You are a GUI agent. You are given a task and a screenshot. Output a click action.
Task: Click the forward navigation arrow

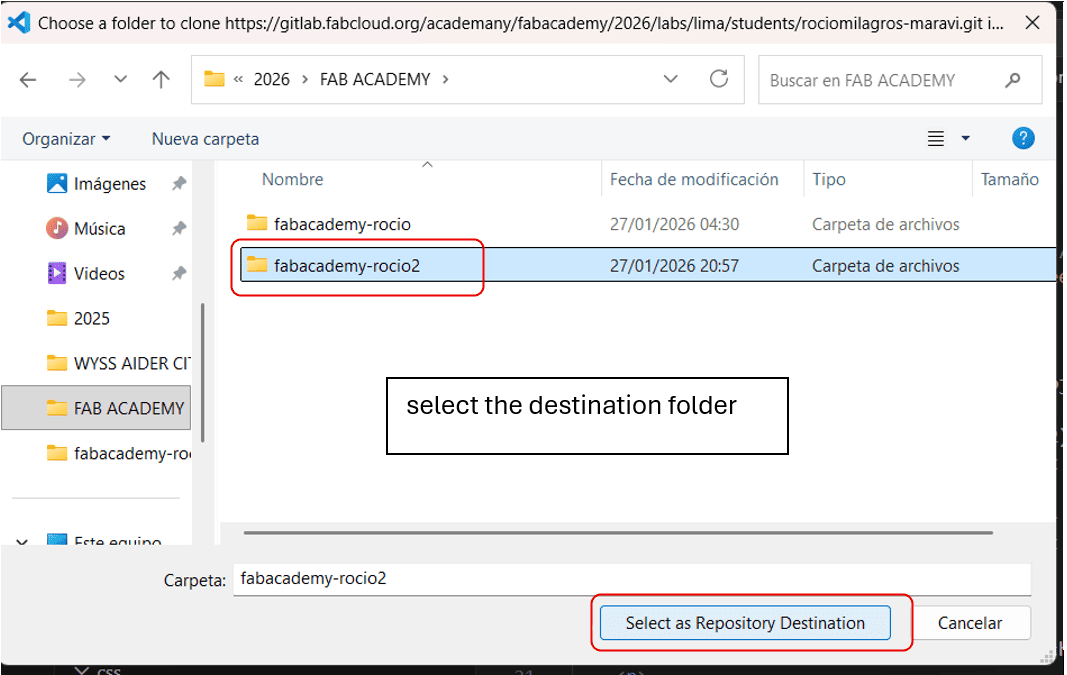[77, 80]
